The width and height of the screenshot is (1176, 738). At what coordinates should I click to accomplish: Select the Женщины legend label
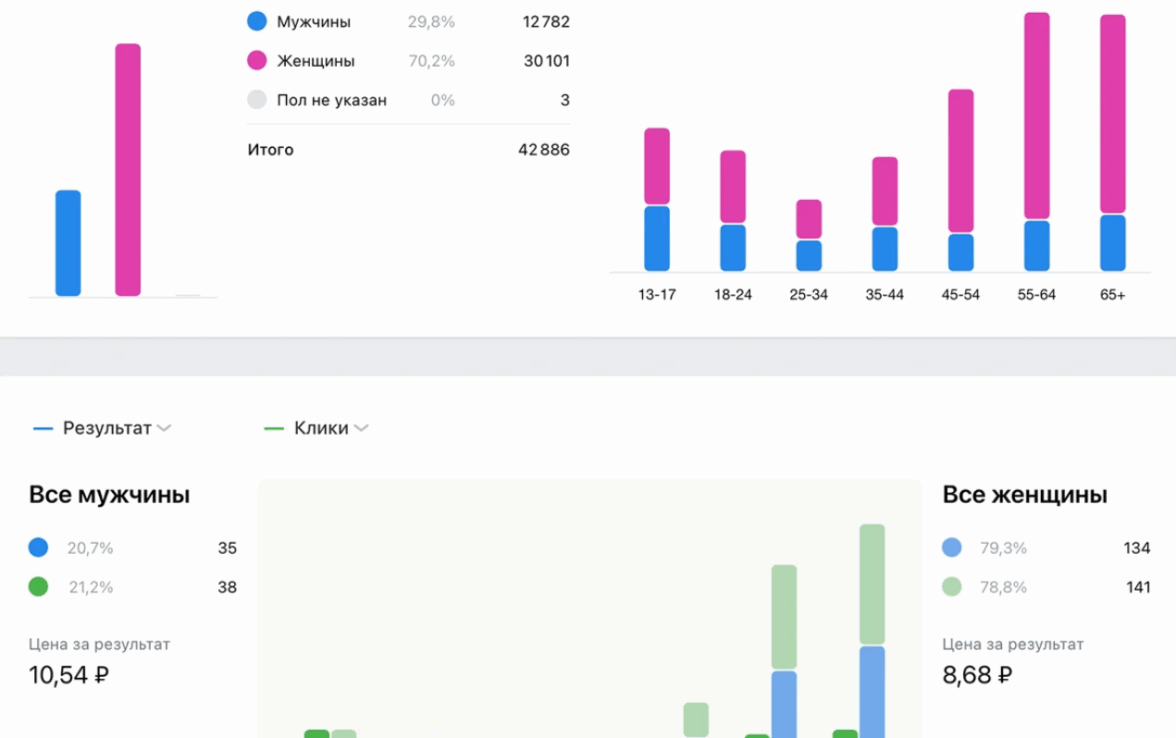[x=316, y=61]
